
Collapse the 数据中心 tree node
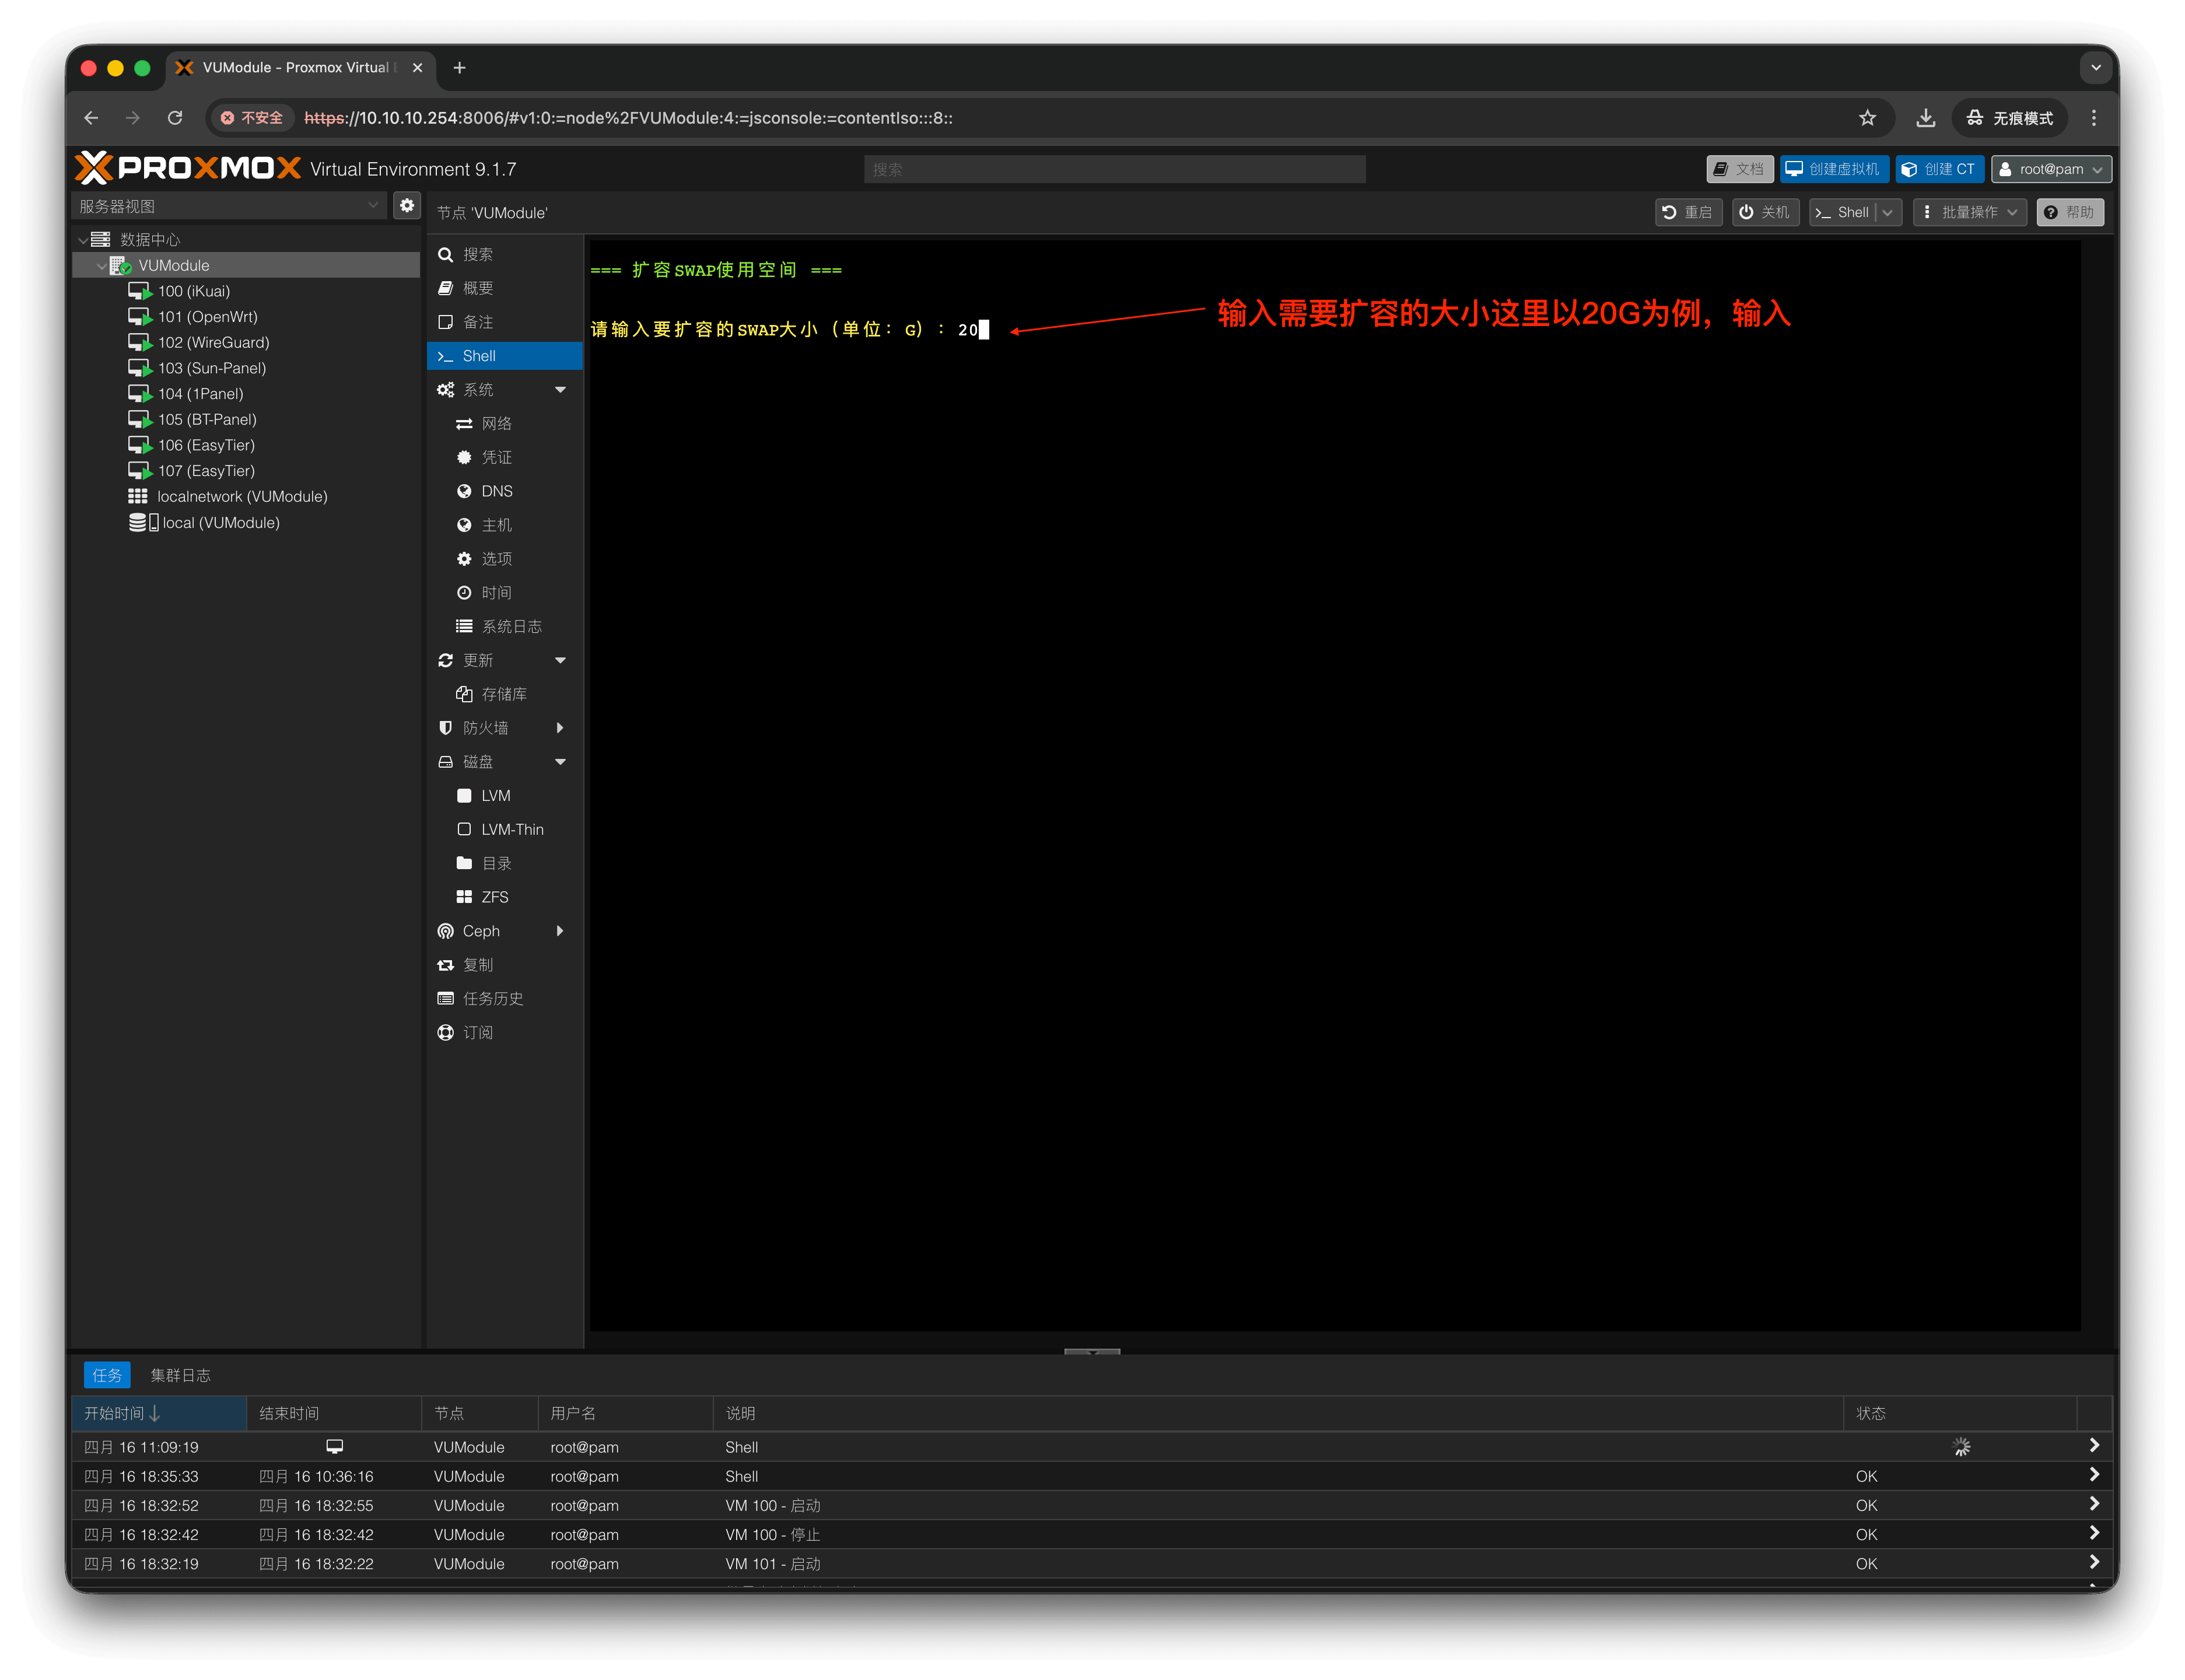click(83, 240)
